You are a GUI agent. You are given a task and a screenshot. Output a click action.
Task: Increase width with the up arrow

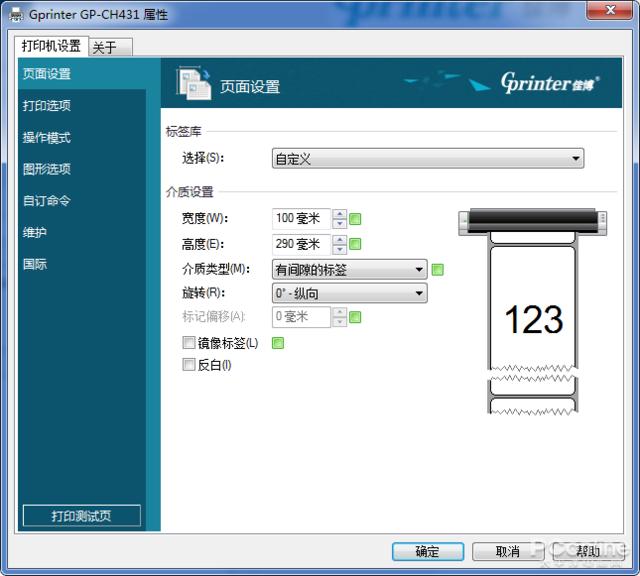(340, 214)
